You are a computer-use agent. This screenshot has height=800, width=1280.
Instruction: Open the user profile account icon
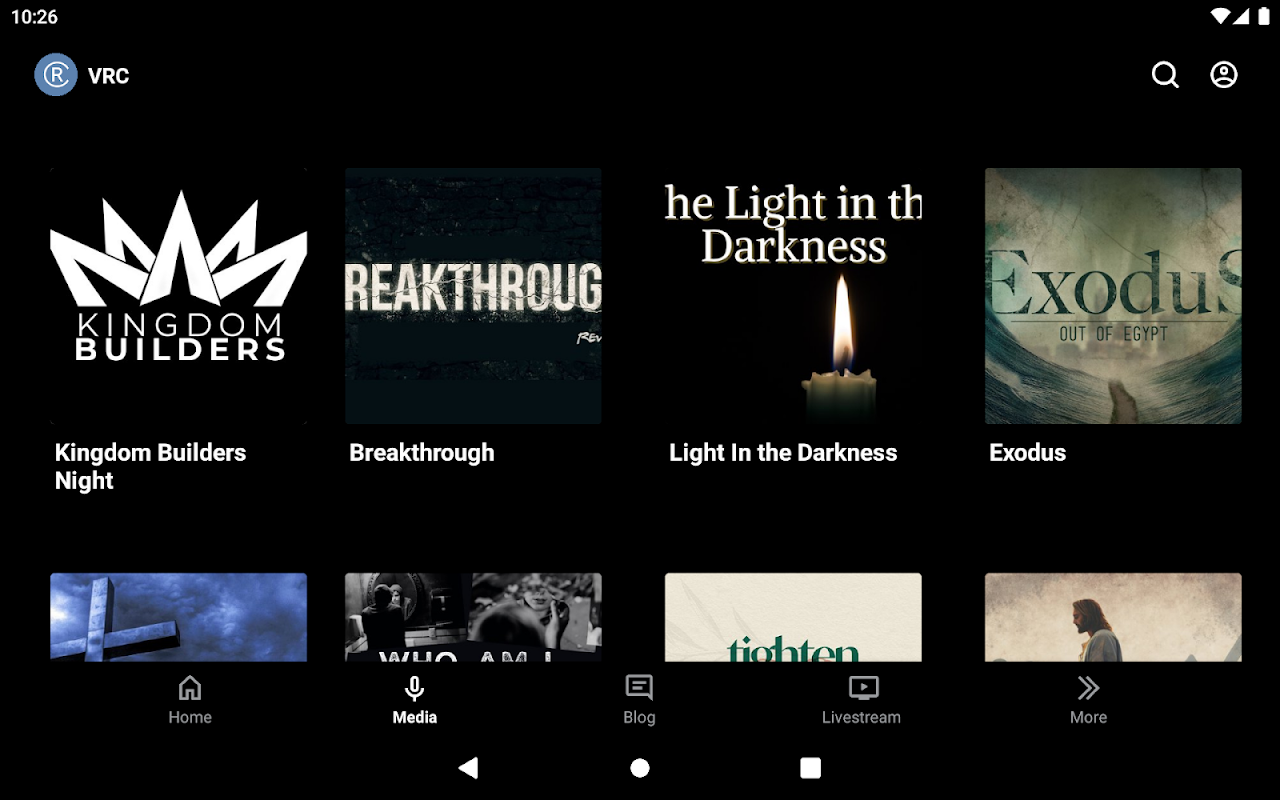[x=1224, y=75]
